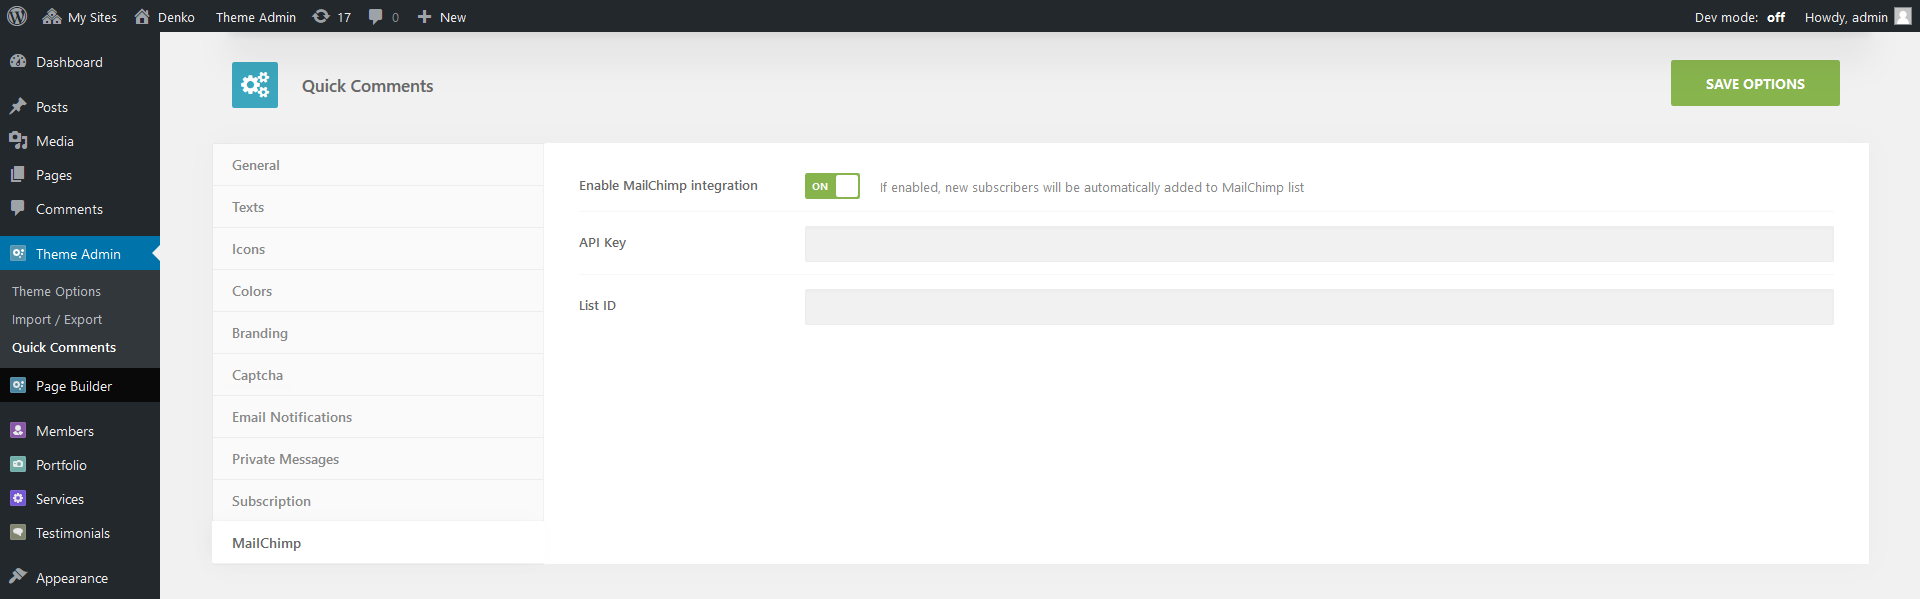
Task: Open the Import / Export link
Action: tap(57, 319)
